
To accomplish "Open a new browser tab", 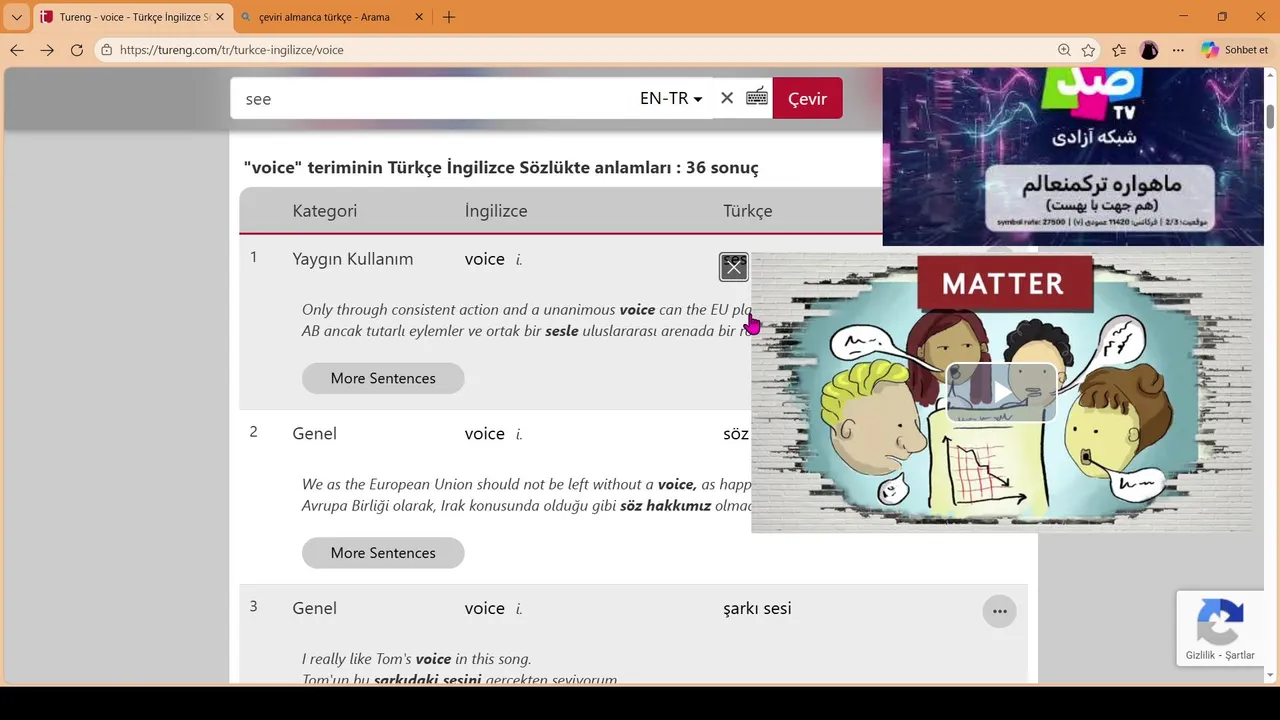I will coord(449,17).
